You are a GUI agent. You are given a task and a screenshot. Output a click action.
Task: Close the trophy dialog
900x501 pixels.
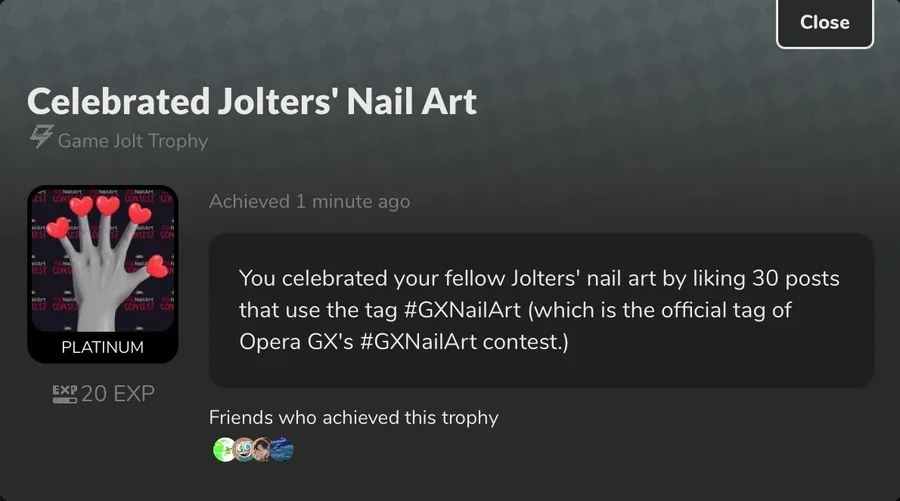click(824, 22)
